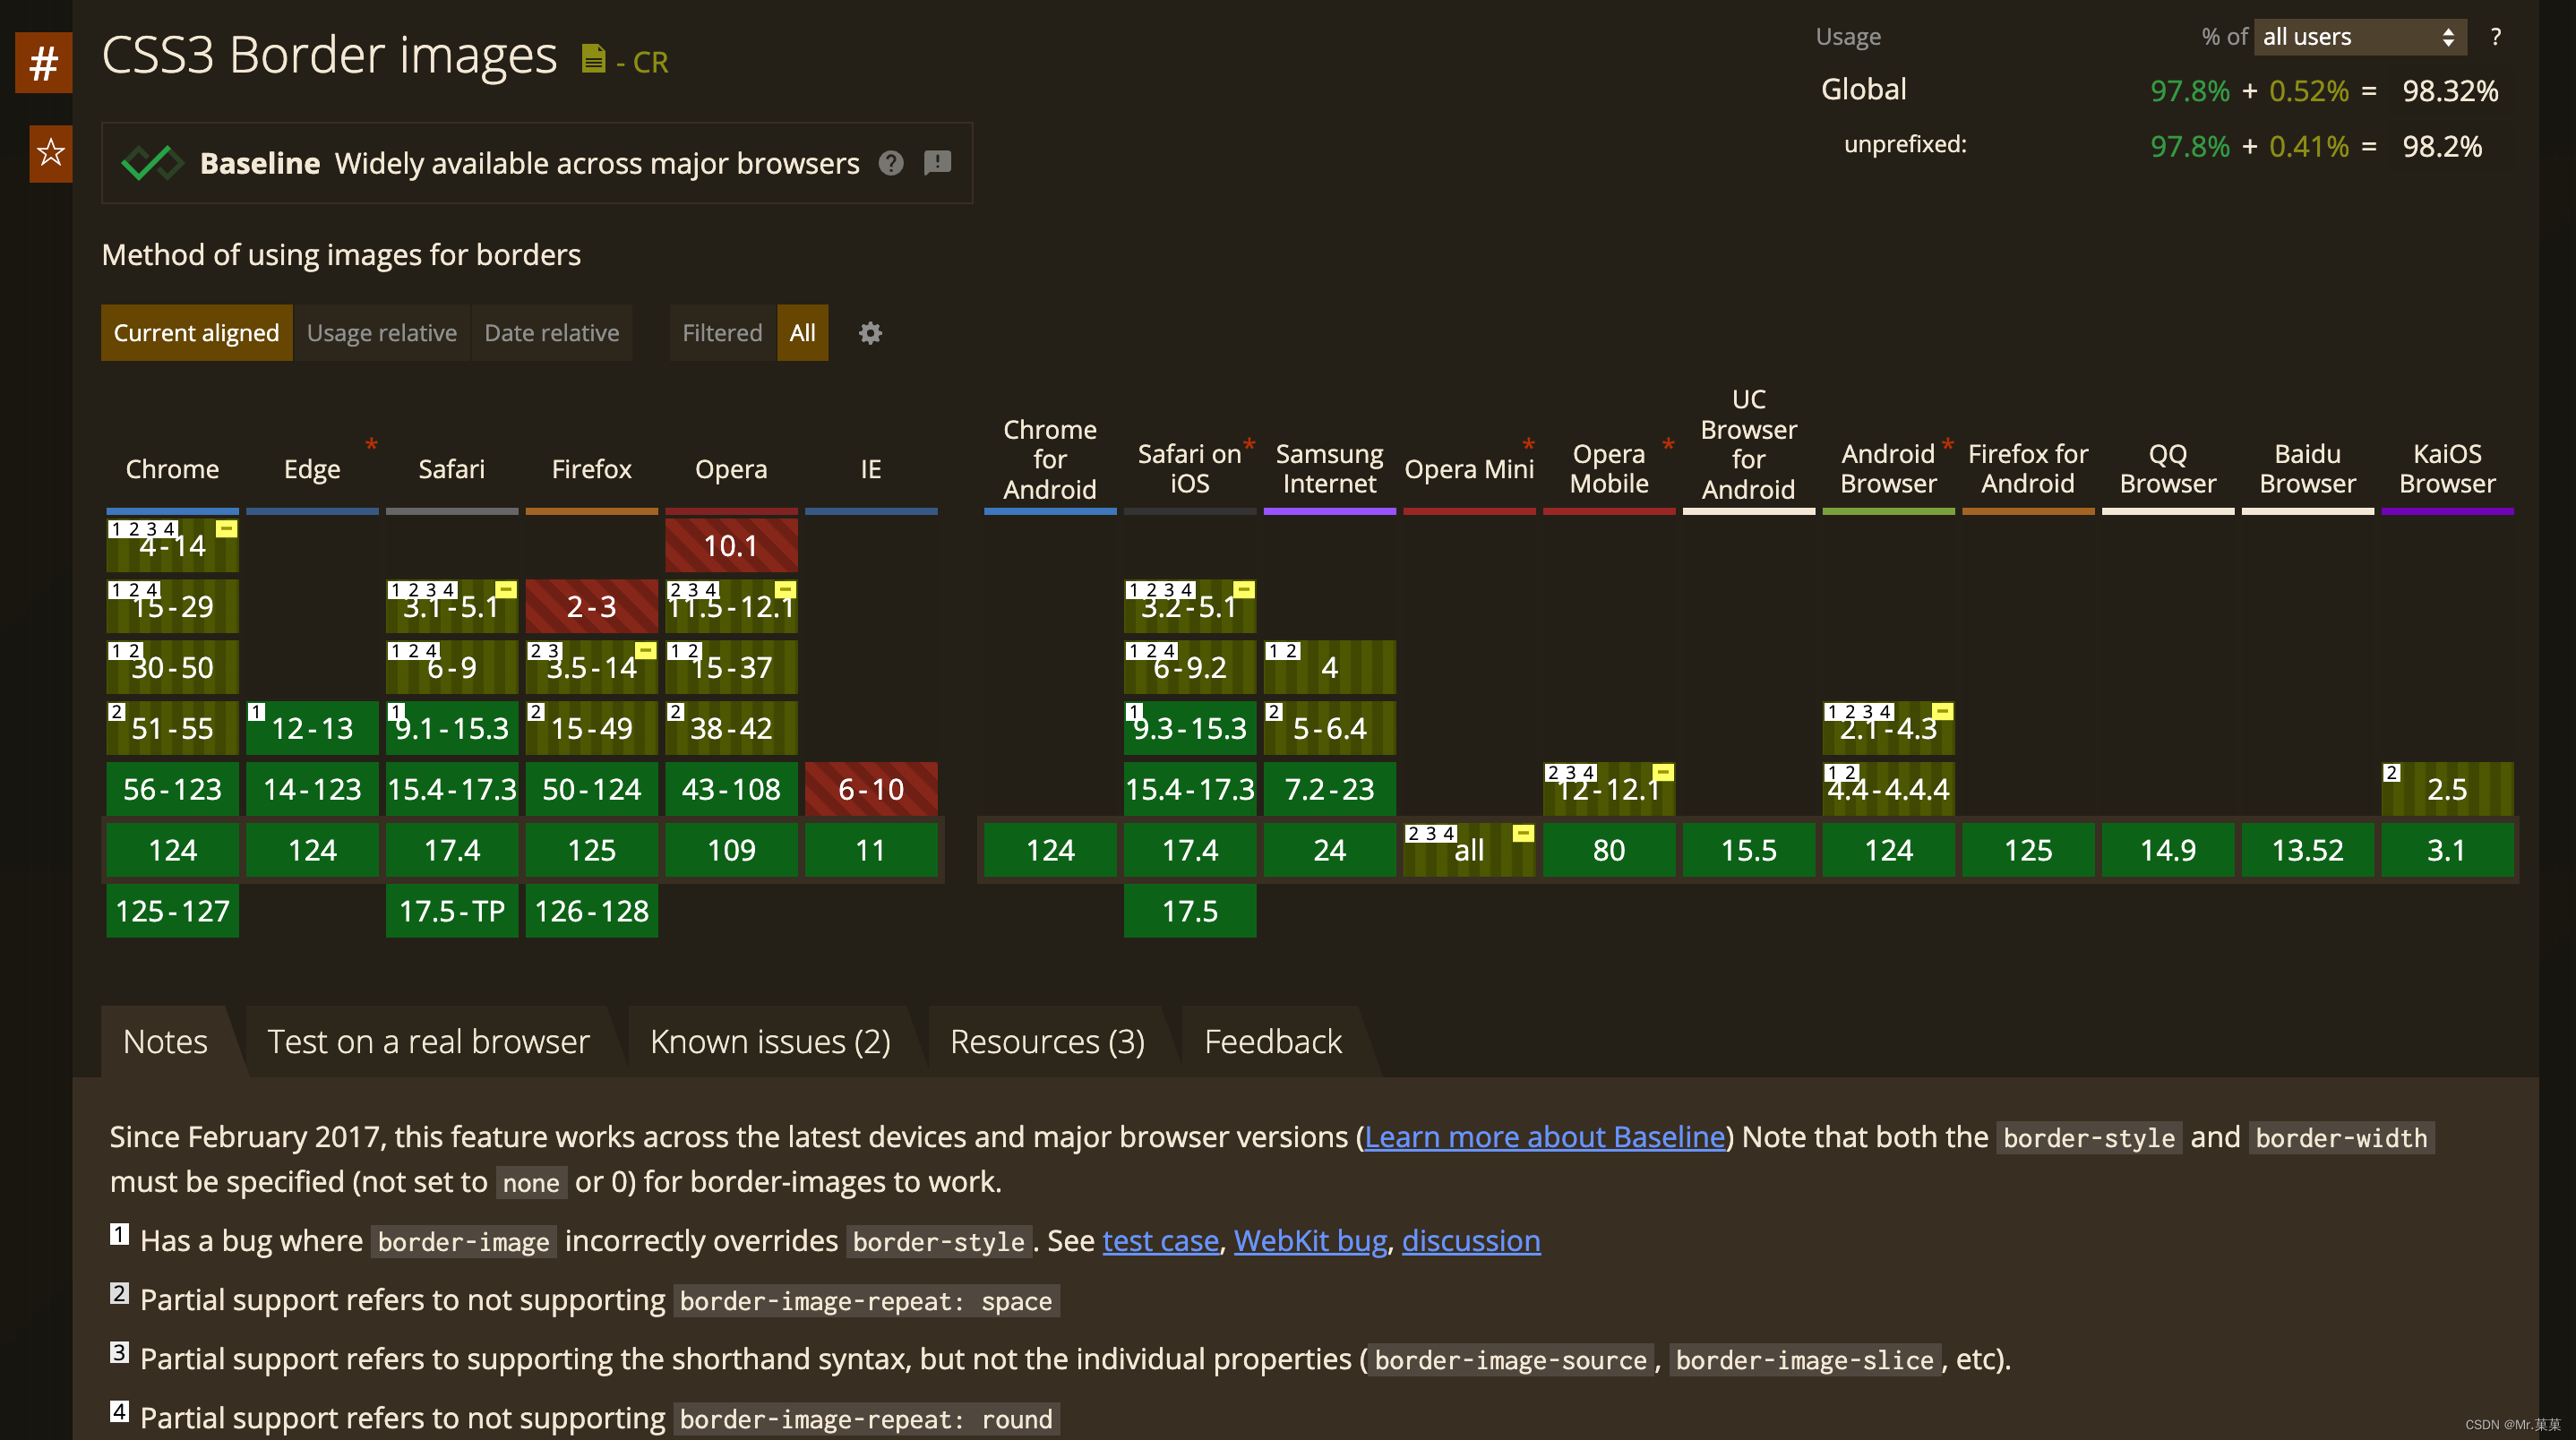
Task: Click Safari 17.5-TP cell
Action: coord(452,912)
